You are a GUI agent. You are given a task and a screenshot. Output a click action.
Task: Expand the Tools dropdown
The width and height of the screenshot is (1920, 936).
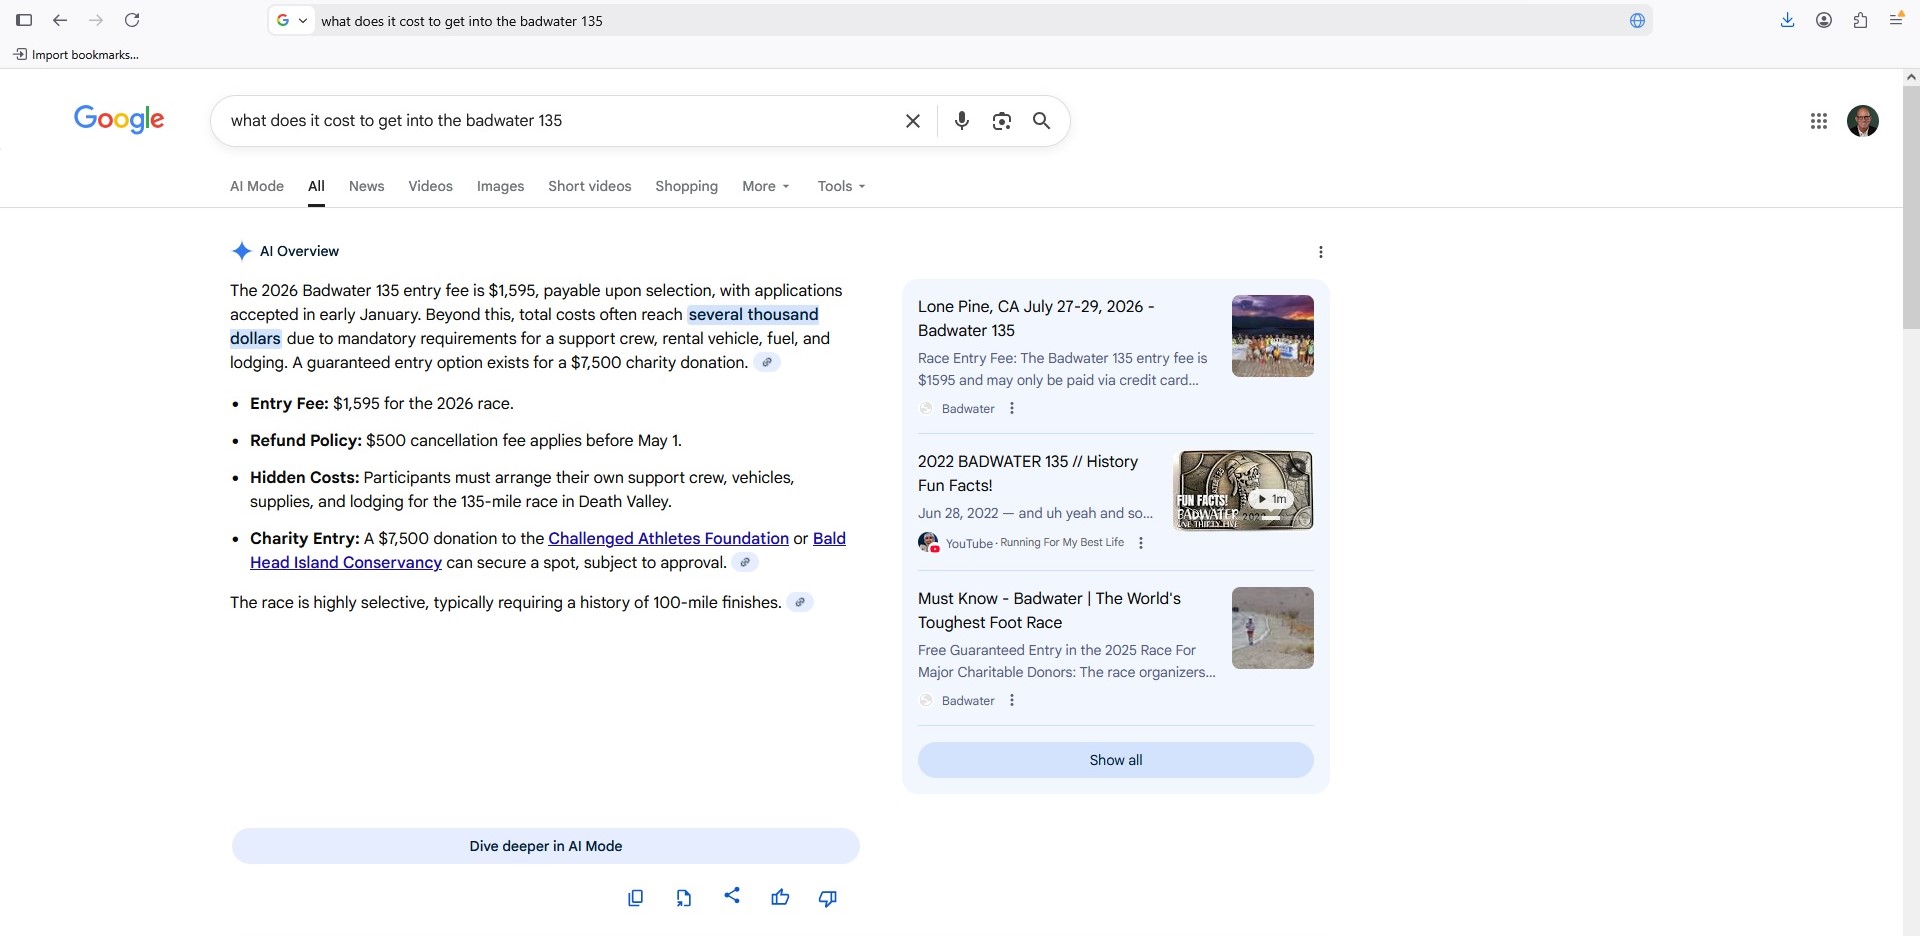pyautogui.click(x=840, y=186)
